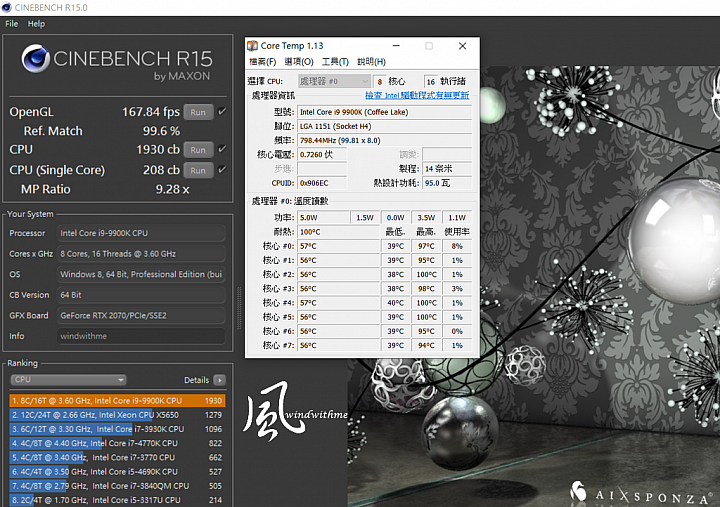Click Core Temp voltage value 0.7260
The height and width of the screenshot is (507, 720).
tap(322, 155)
